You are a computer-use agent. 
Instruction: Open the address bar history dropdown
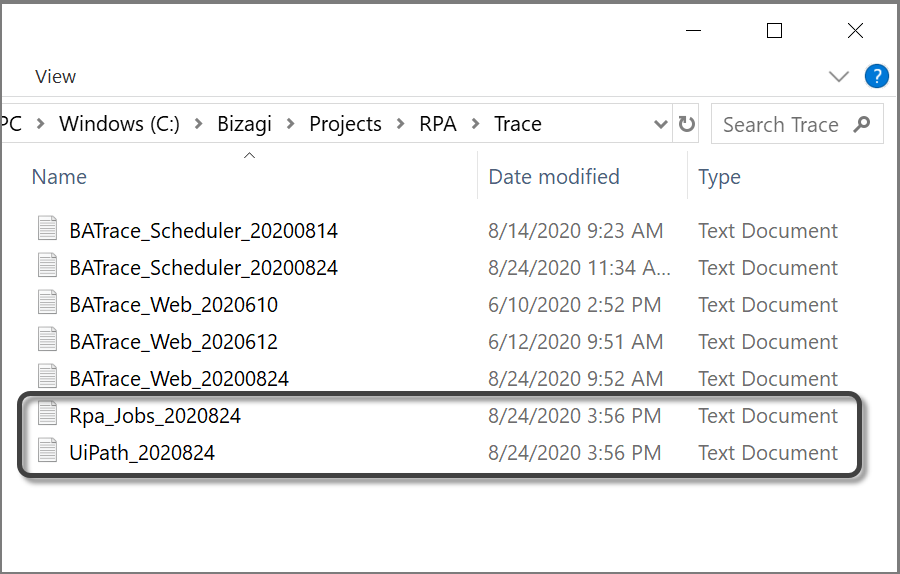pyautogui.click(x=661, y=124)
